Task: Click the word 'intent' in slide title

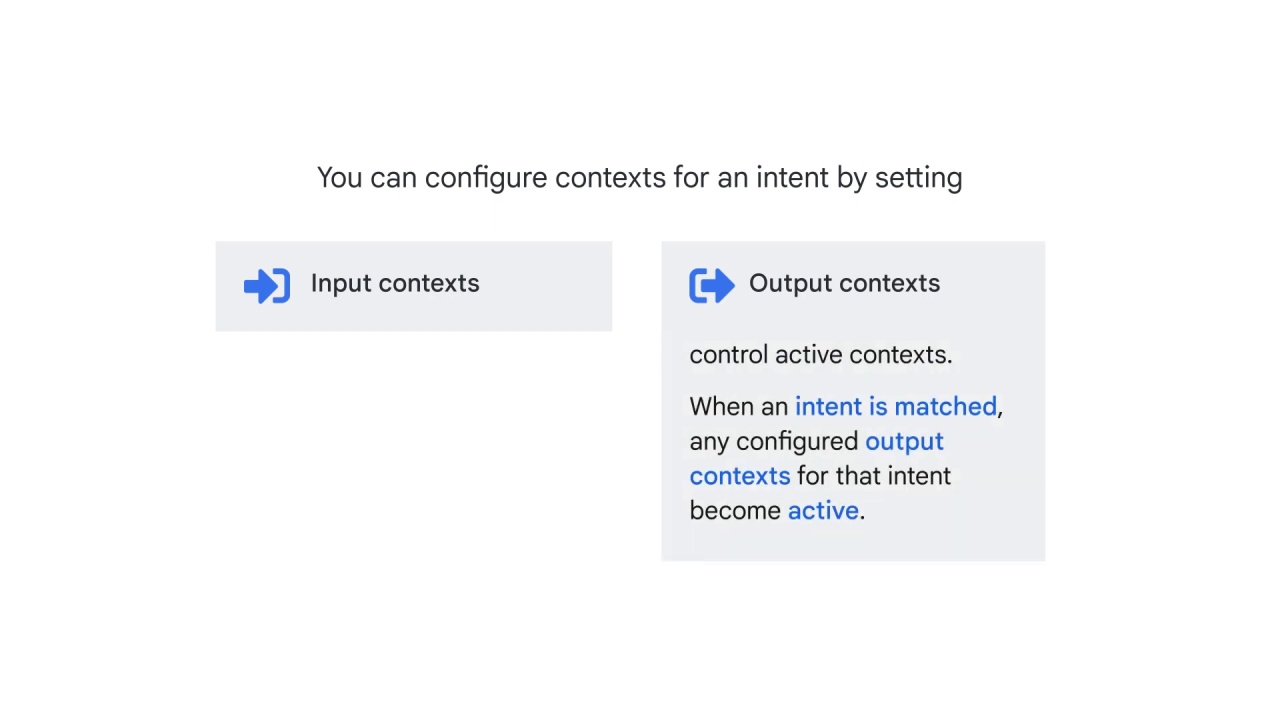Action: 792,178
